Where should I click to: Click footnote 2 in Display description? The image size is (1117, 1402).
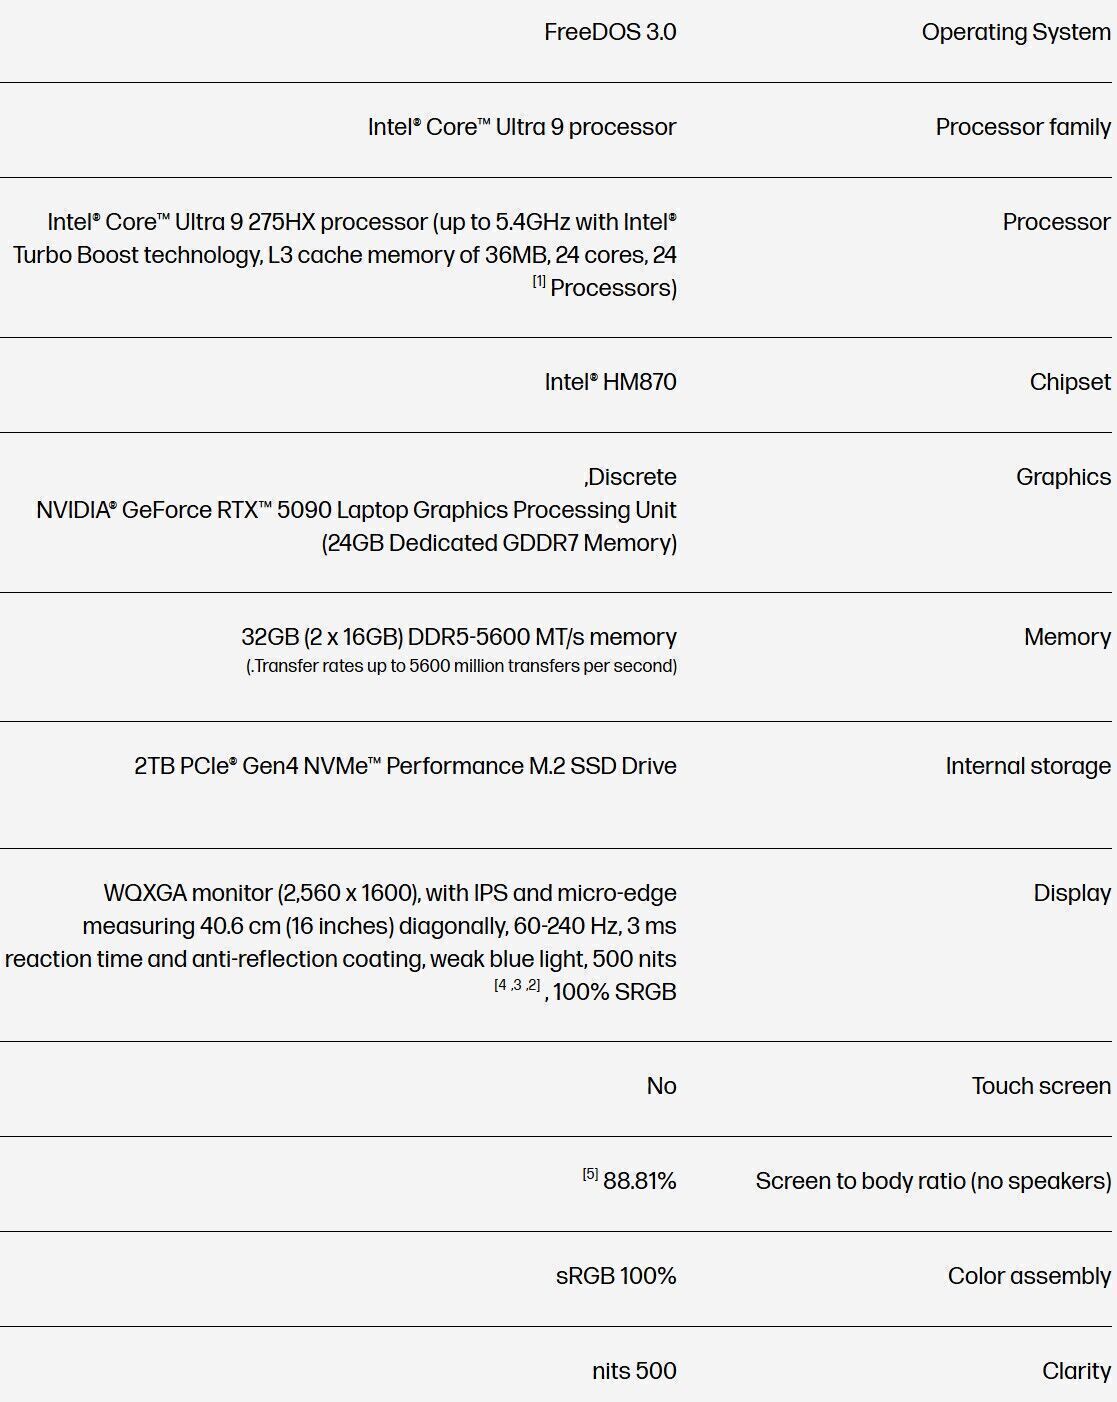pos(533,985)
